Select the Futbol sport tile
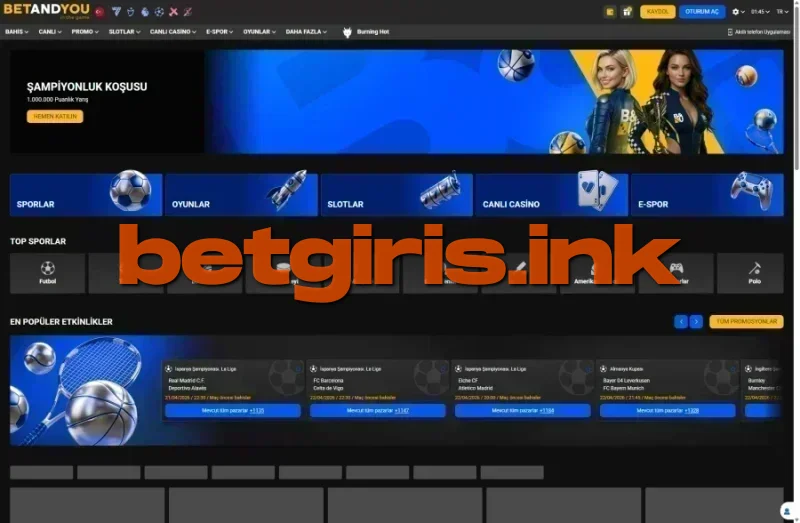The width and height of the screenshot is (800, 523). tap(47, 273)
